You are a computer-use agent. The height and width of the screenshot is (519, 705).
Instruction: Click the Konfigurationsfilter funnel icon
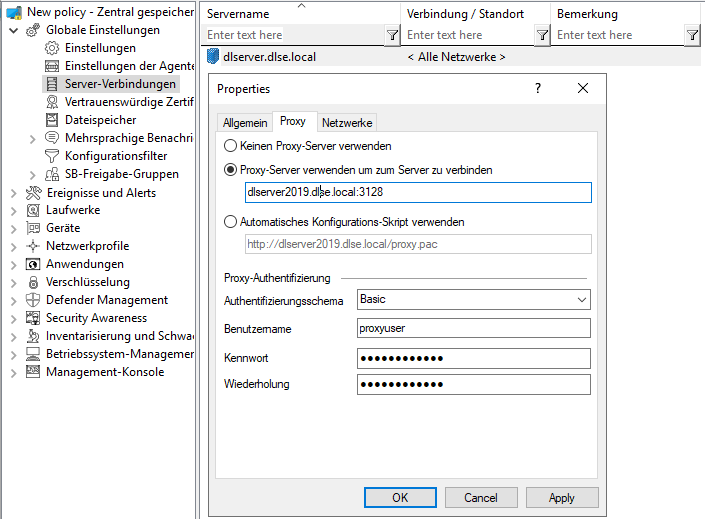[x=52, y=156]
